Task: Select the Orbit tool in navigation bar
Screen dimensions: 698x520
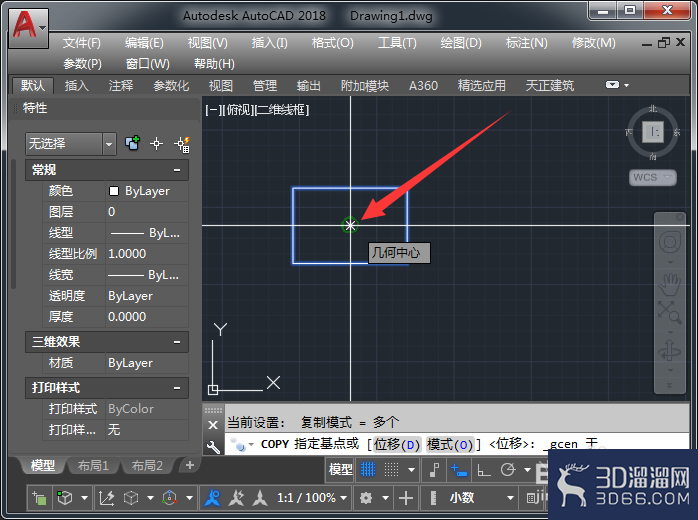Action: [x=670, y=350]
